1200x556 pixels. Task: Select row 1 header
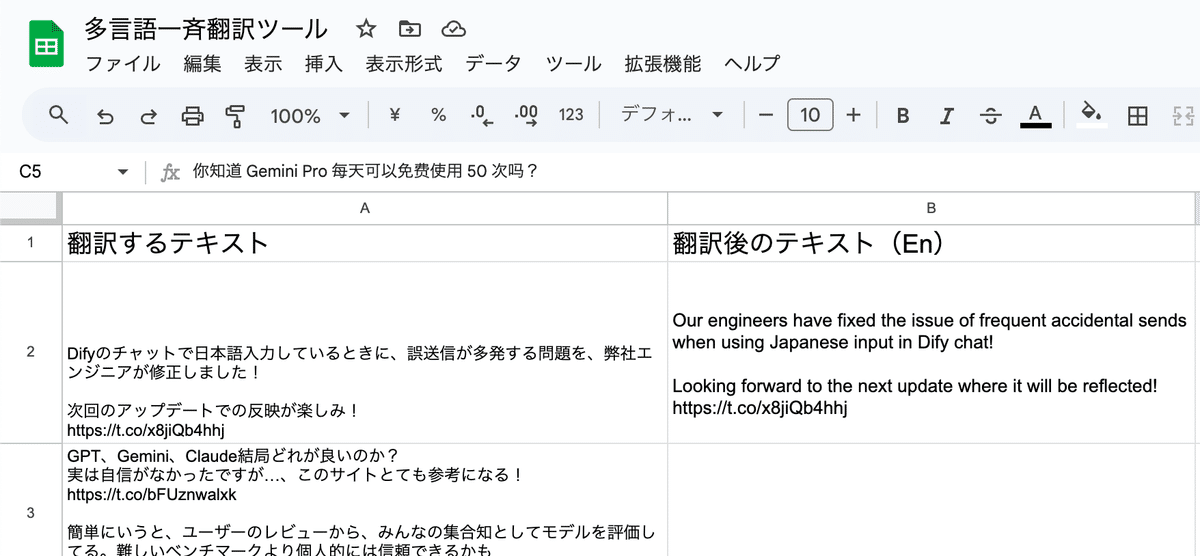(x=31, y=243)
